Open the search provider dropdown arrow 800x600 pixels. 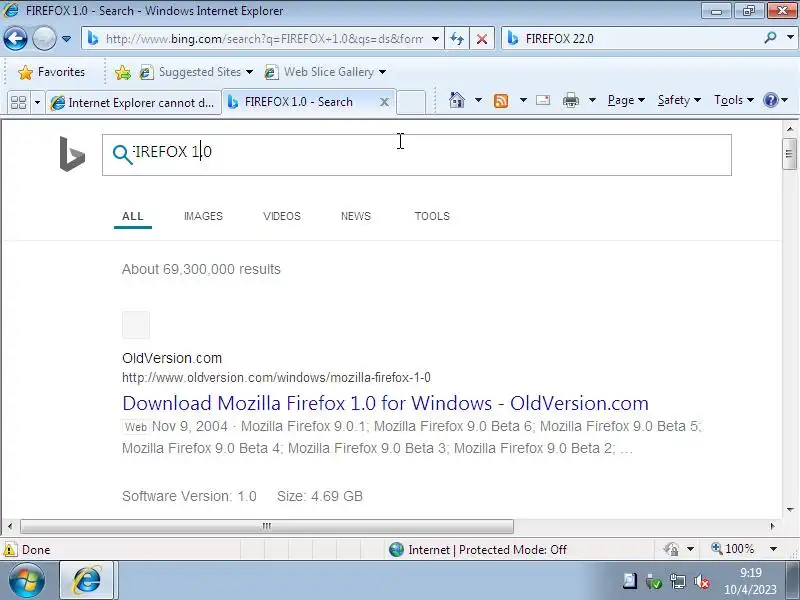790,38
